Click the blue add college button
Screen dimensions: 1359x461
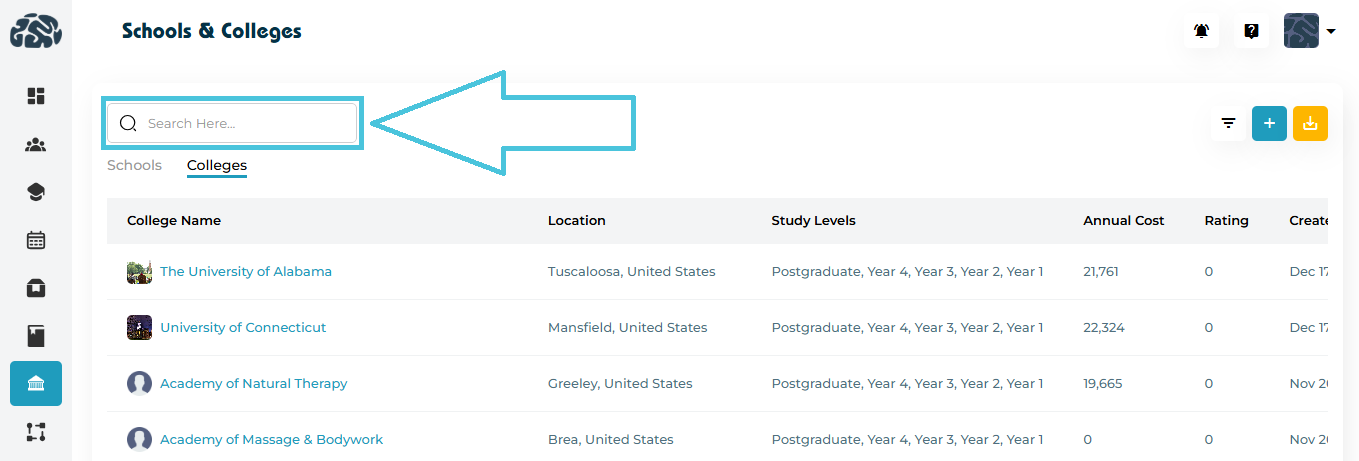click(x=1269, y=123)
